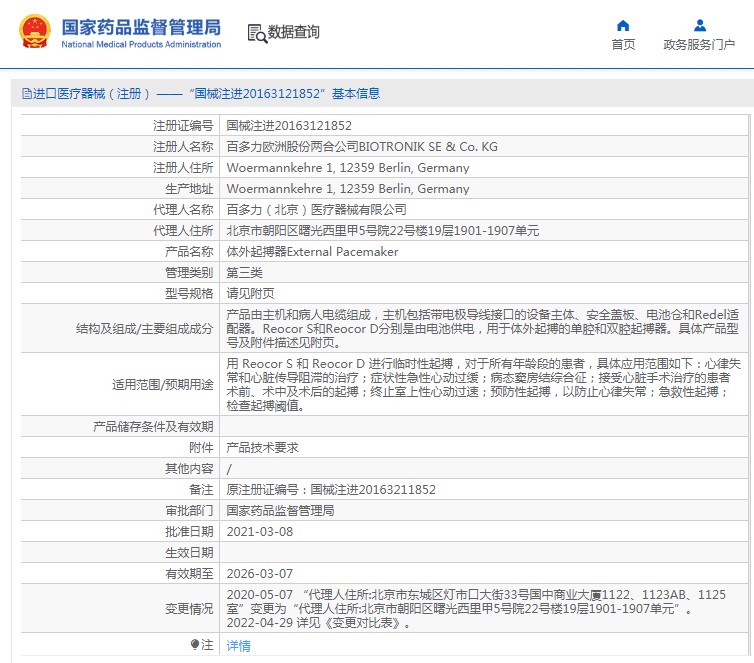Click the National Medical Products Administration emblem logo

coord(33,33)
